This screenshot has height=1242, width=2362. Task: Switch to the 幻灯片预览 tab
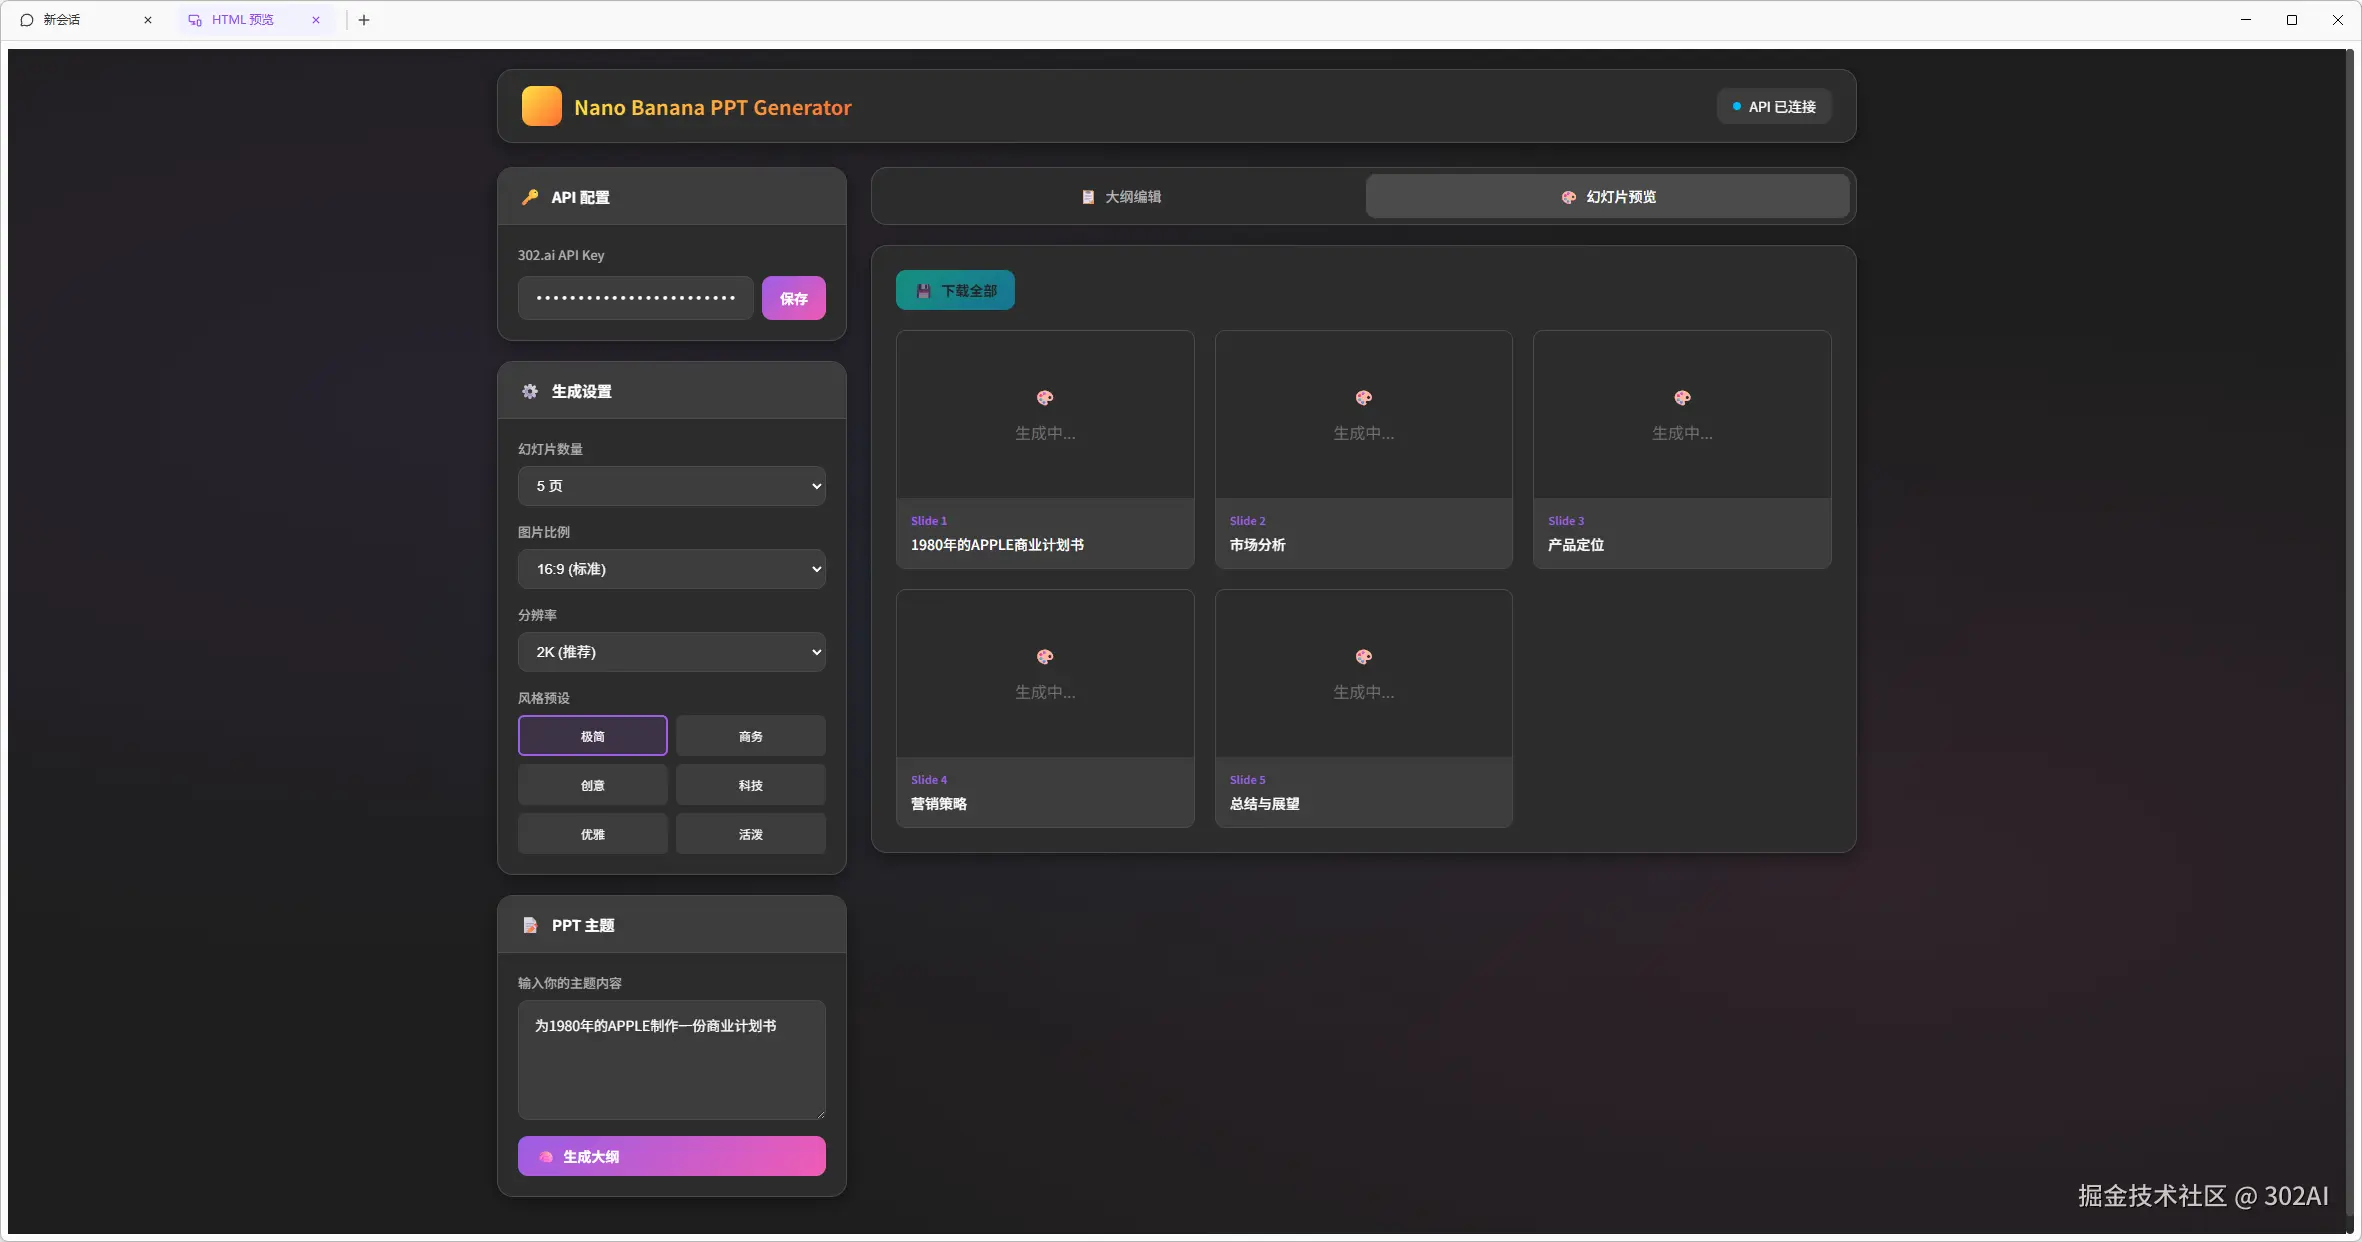coord(1607,197)
